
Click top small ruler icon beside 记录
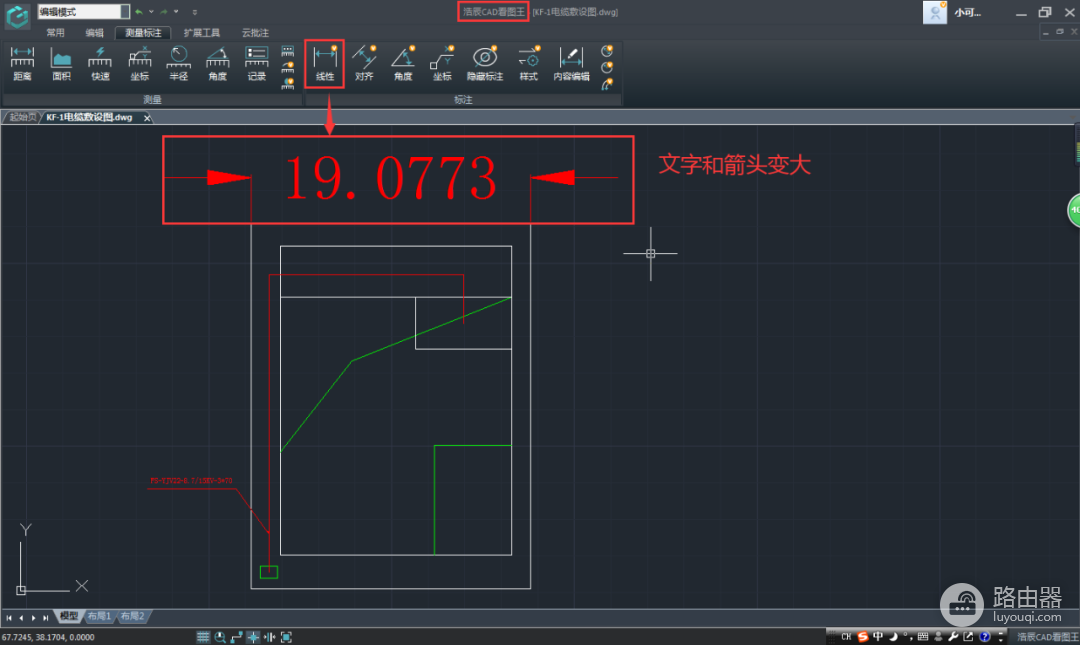click(288, 52)
